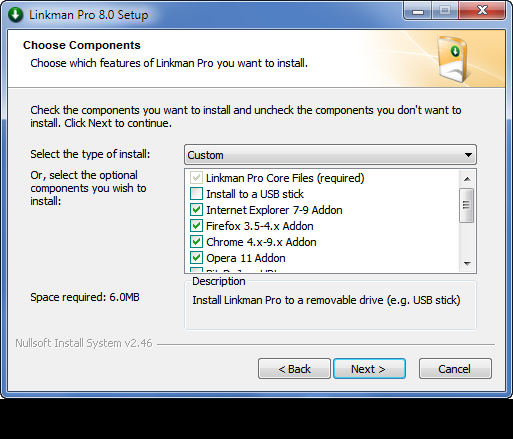Cancel the Linkman Pro installation
This screenshot has height=439, width=513.
(455, 369)
